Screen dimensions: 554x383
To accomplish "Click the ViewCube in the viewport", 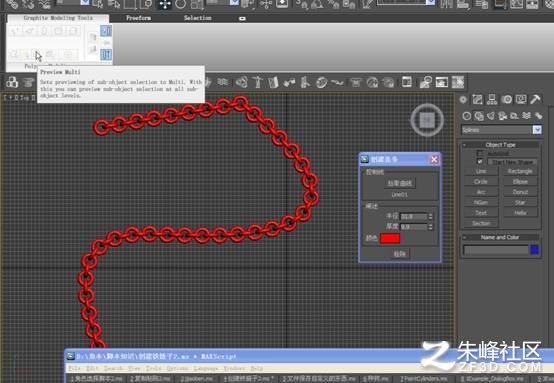I will (x=427, y=120).
